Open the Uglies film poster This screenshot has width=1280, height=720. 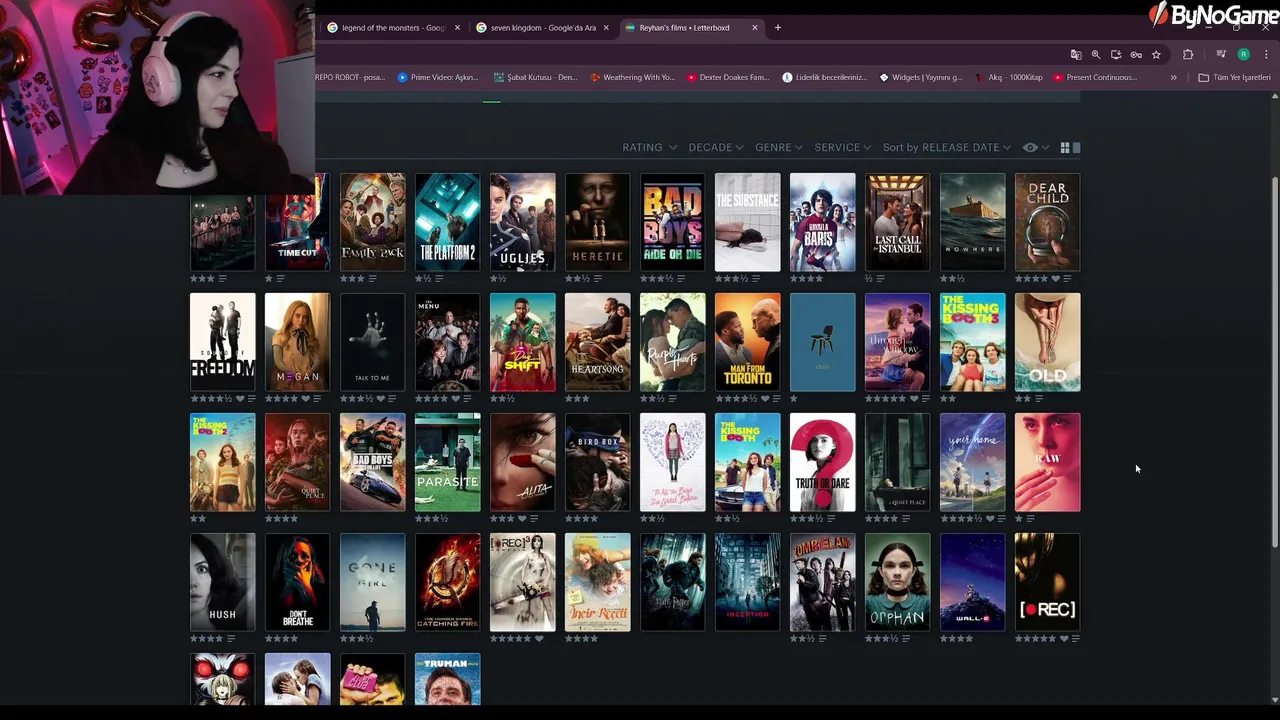[522, 222]
